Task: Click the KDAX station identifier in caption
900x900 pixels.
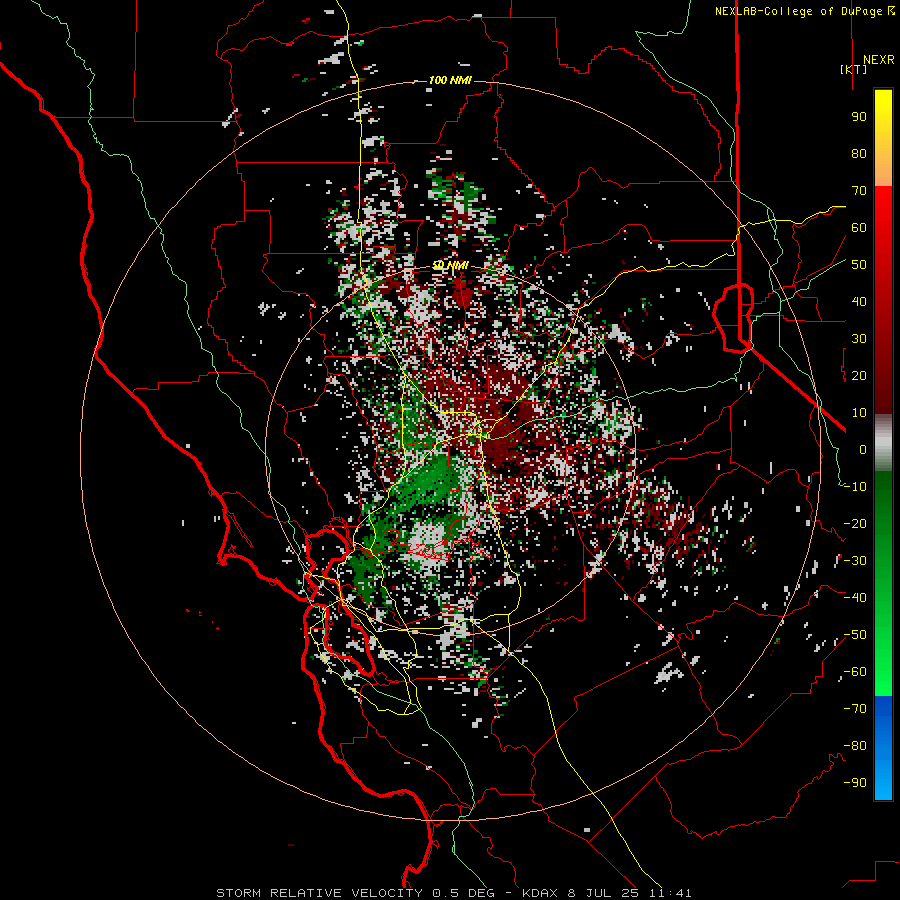Action: (541, 893)
